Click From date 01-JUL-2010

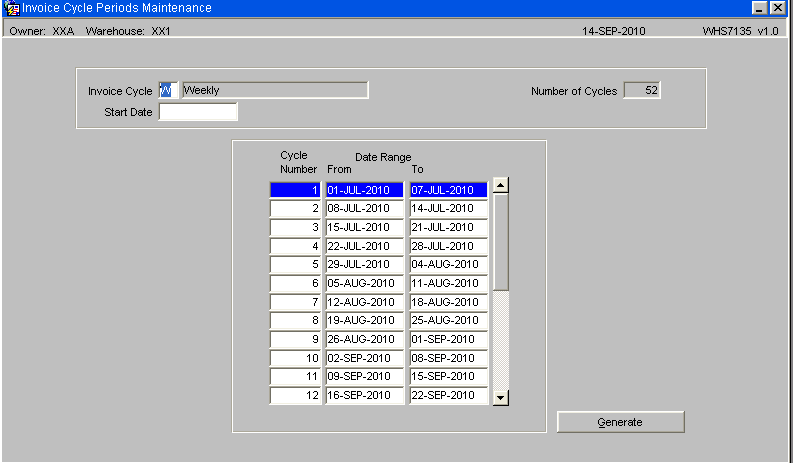365,190
